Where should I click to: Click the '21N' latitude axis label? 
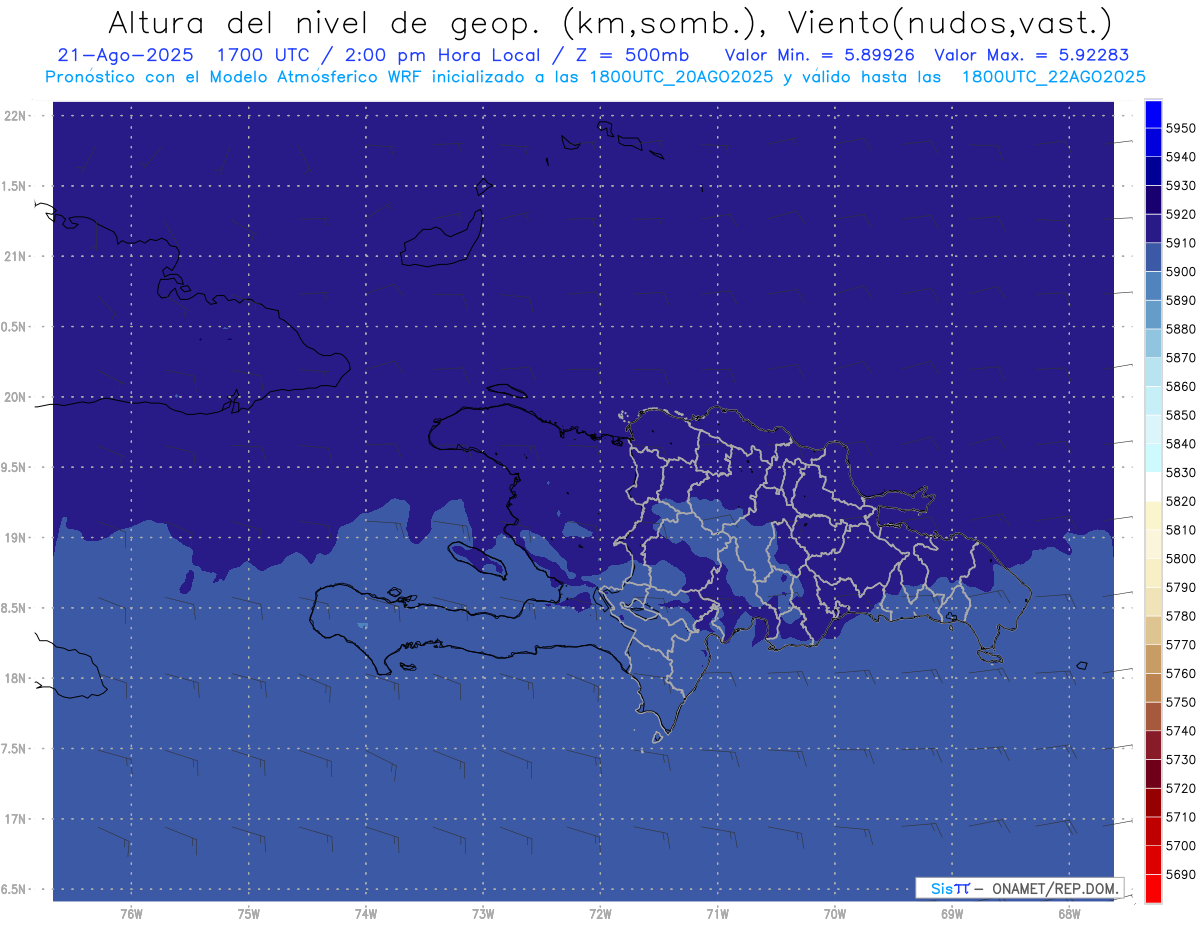(x=15, y=256)
